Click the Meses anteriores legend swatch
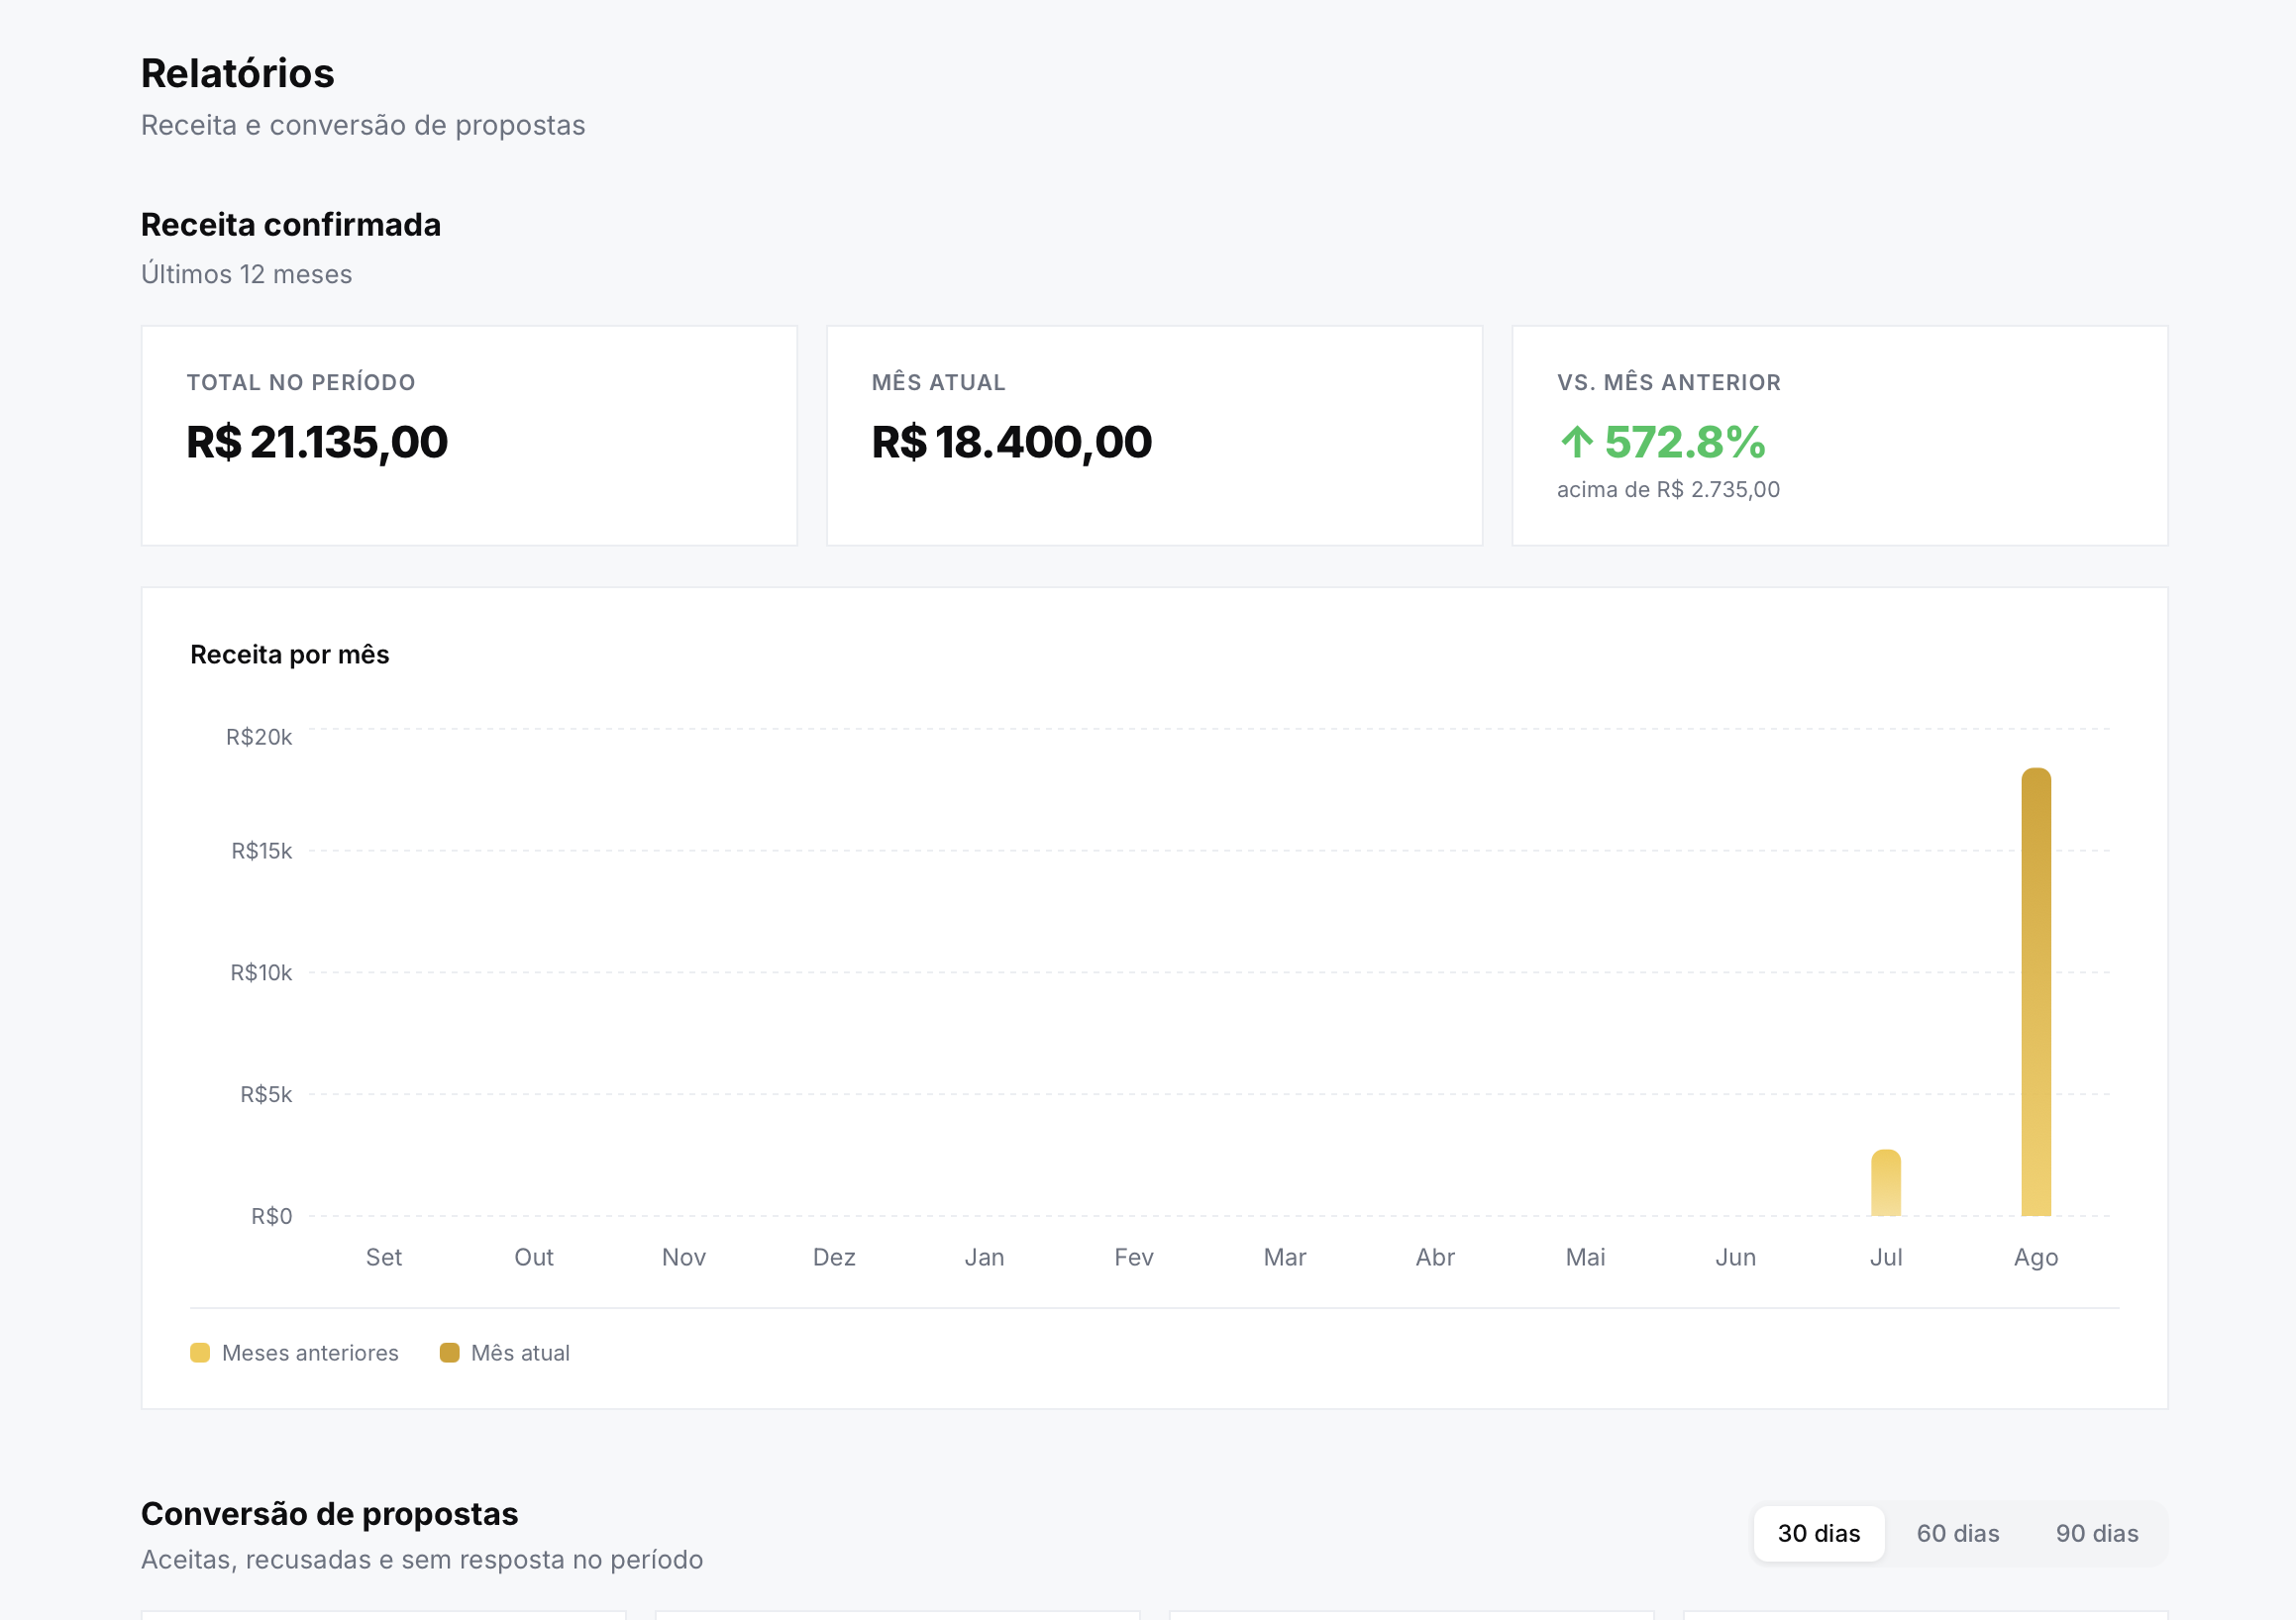The height and width of the screenshot is (1620, 2296). [x=200, y=1353]
